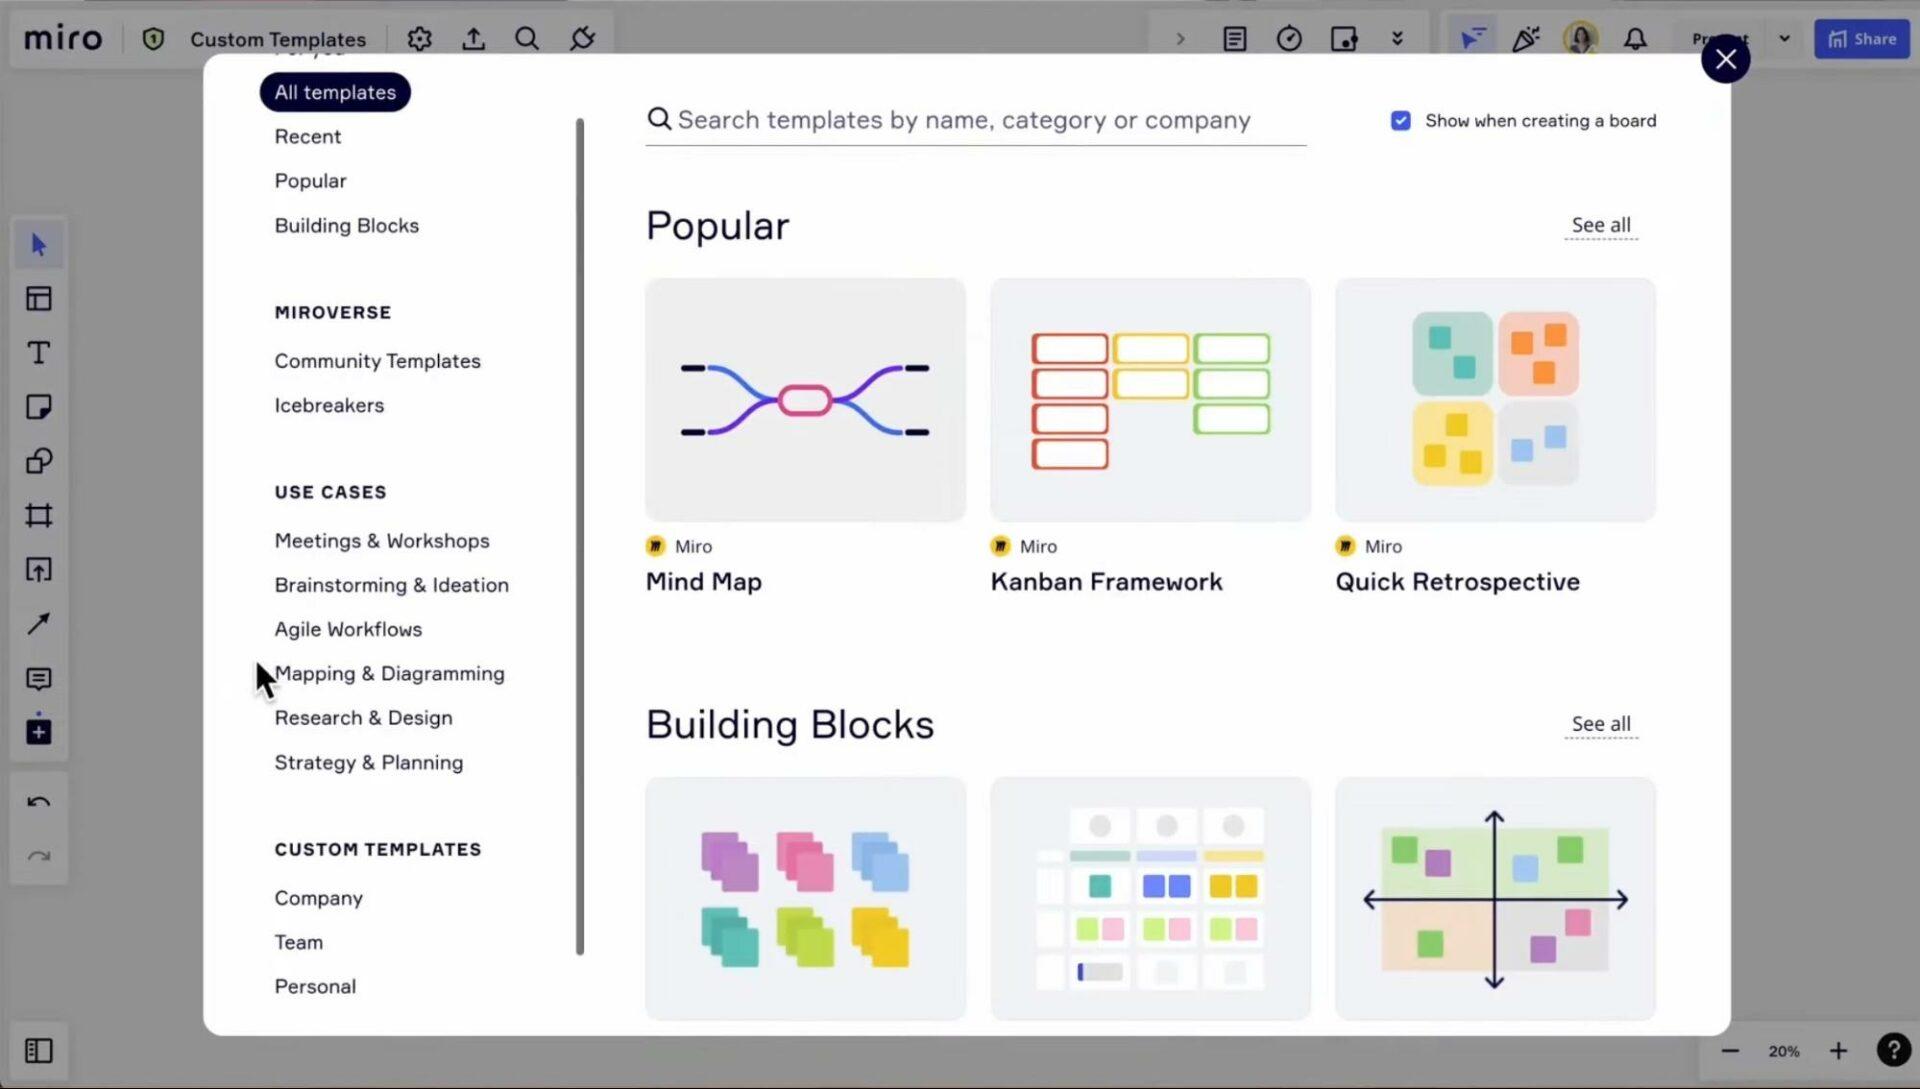
Task: Select the Frame tool
Action: click(38, 515)
